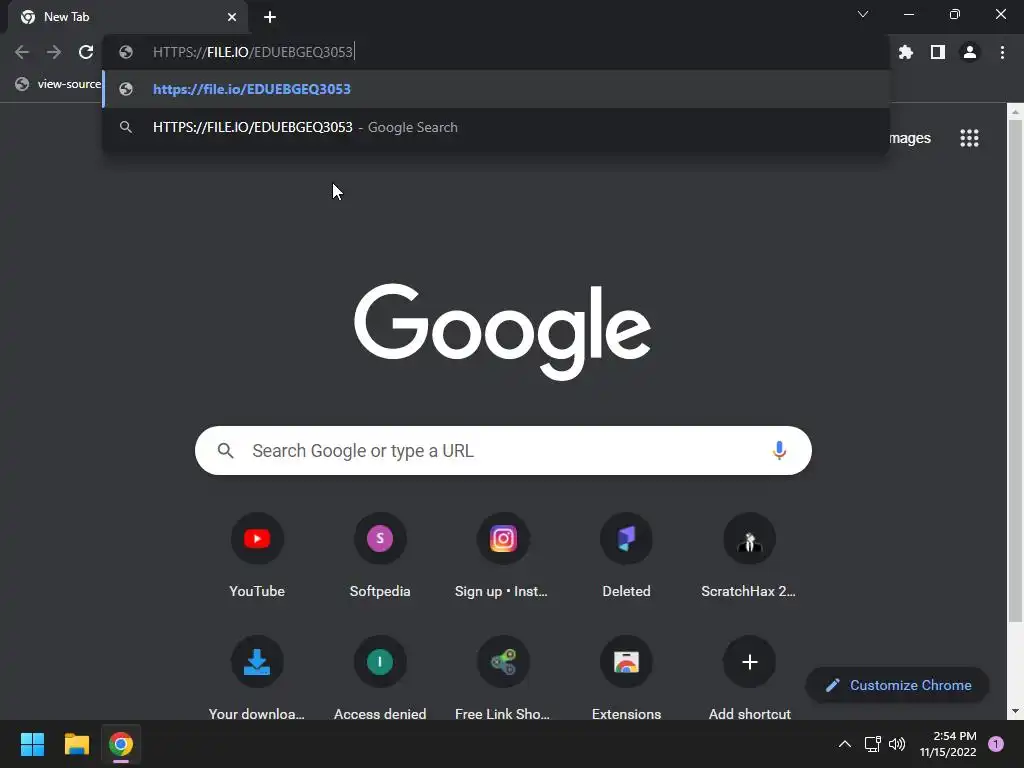Open the network status tray icon
Viewport: 1024px width, 768px height.
872,744
